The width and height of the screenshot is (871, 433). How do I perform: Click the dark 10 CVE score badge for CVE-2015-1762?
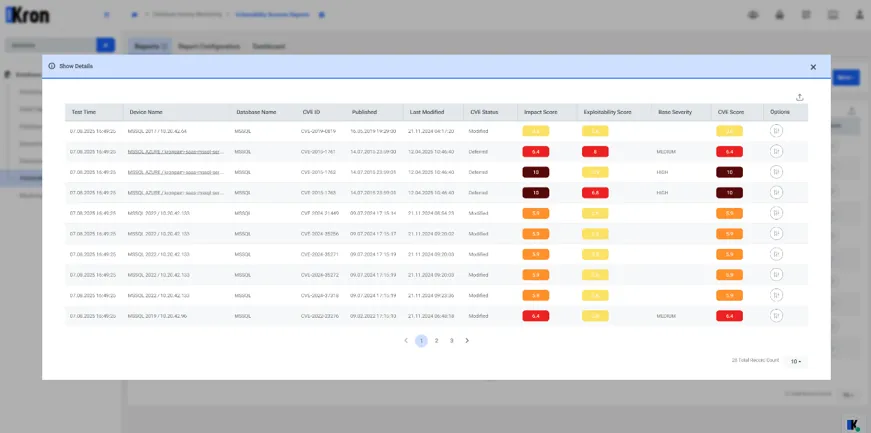coord(729,172)
